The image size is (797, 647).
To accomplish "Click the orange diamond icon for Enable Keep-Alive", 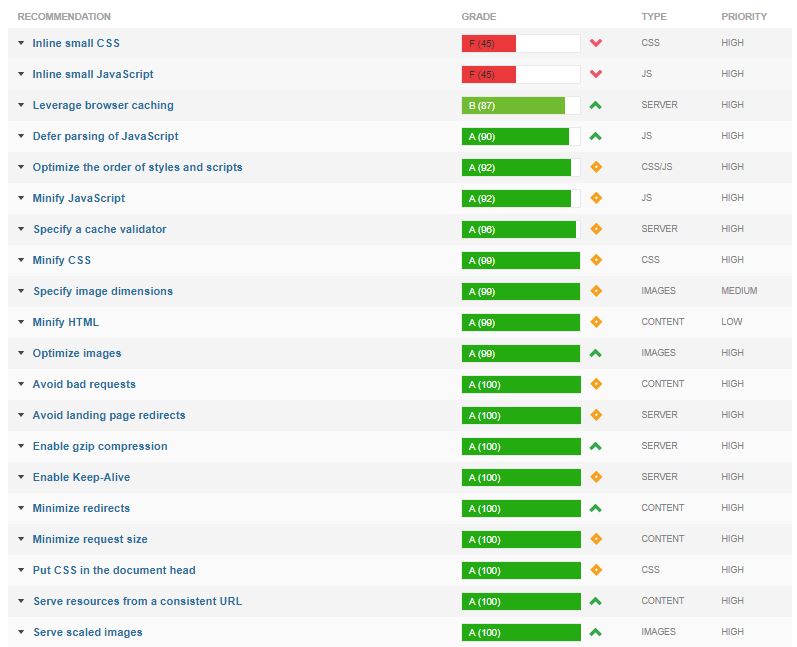I will (596, 477).
